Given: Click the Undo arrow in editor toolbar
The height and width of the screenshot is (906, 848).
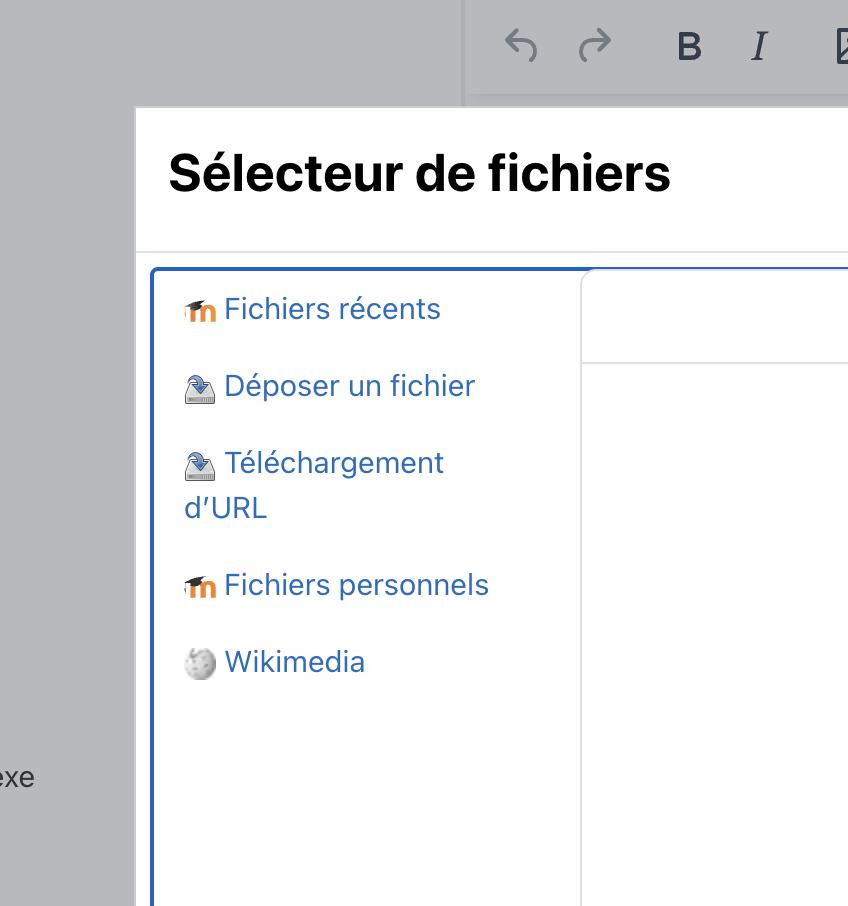Looking at the screenshot, I should tap(521, 46).
